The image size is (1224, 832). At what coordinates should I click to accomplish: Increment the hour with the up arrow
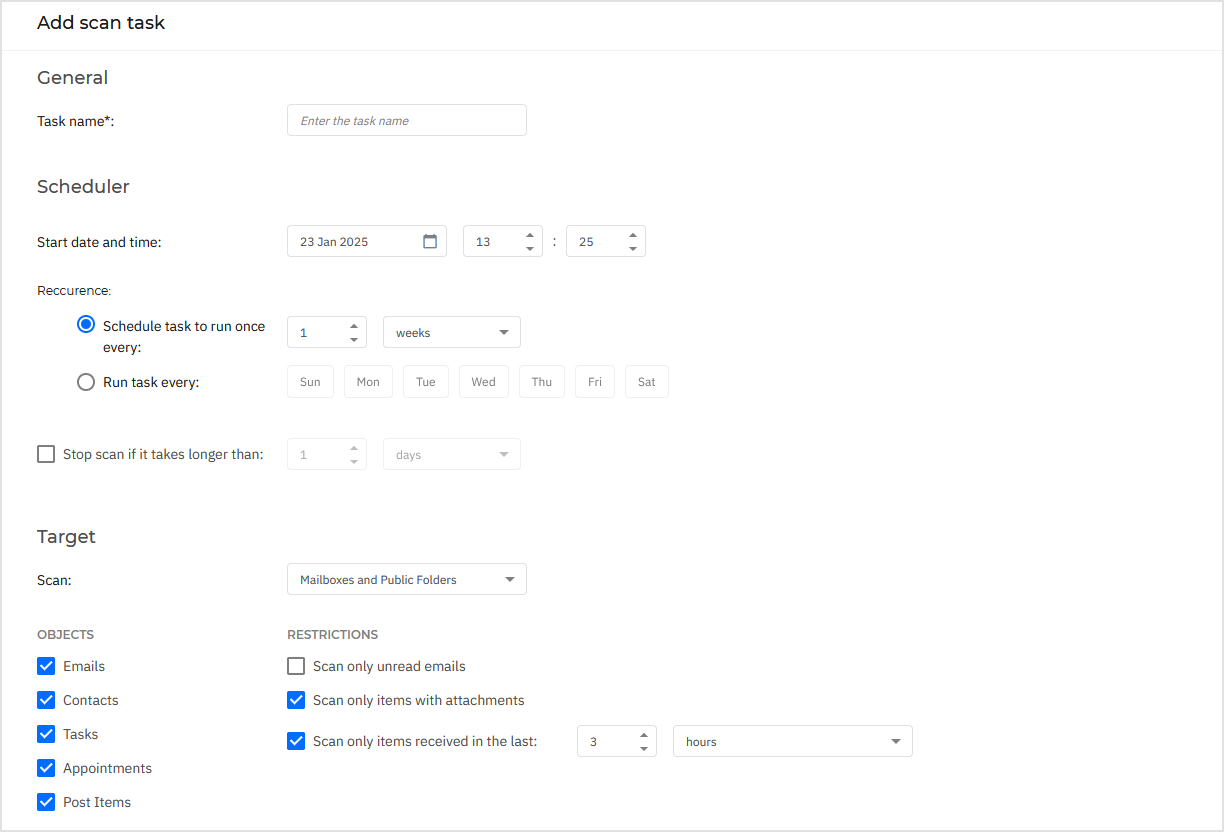click(530, 234)
